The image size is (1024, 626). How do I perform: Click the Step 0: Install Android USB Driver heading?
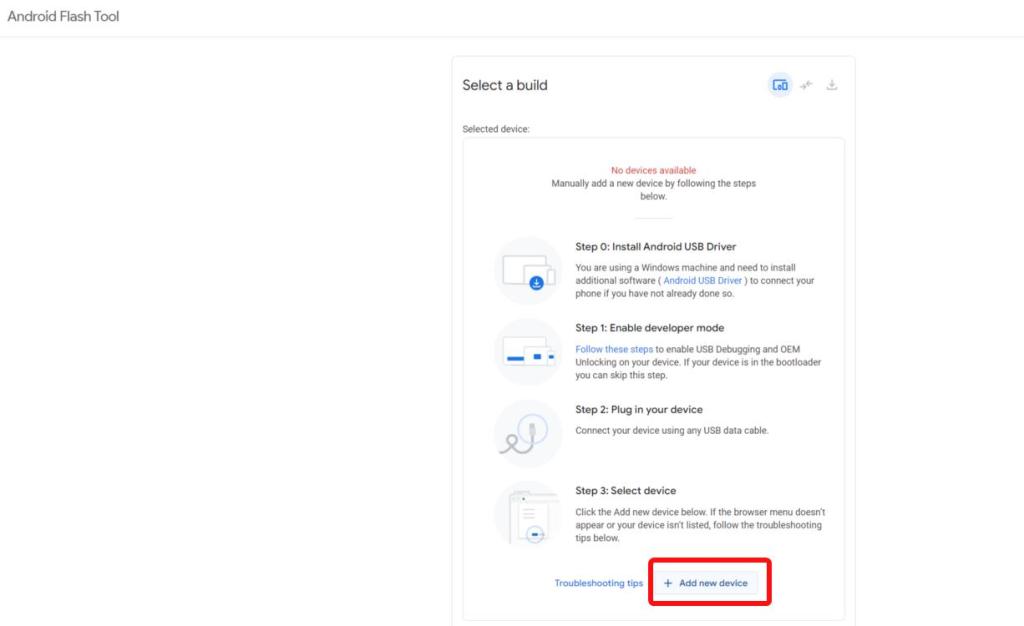pos(656,247)
